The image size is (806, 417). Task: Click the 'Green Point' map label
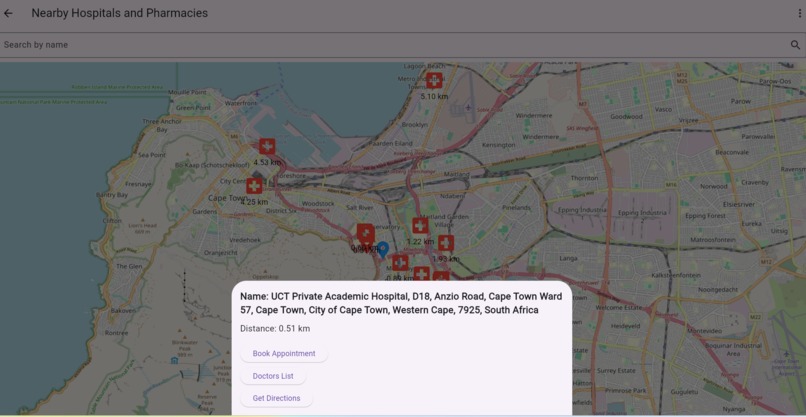click(193, 108)
